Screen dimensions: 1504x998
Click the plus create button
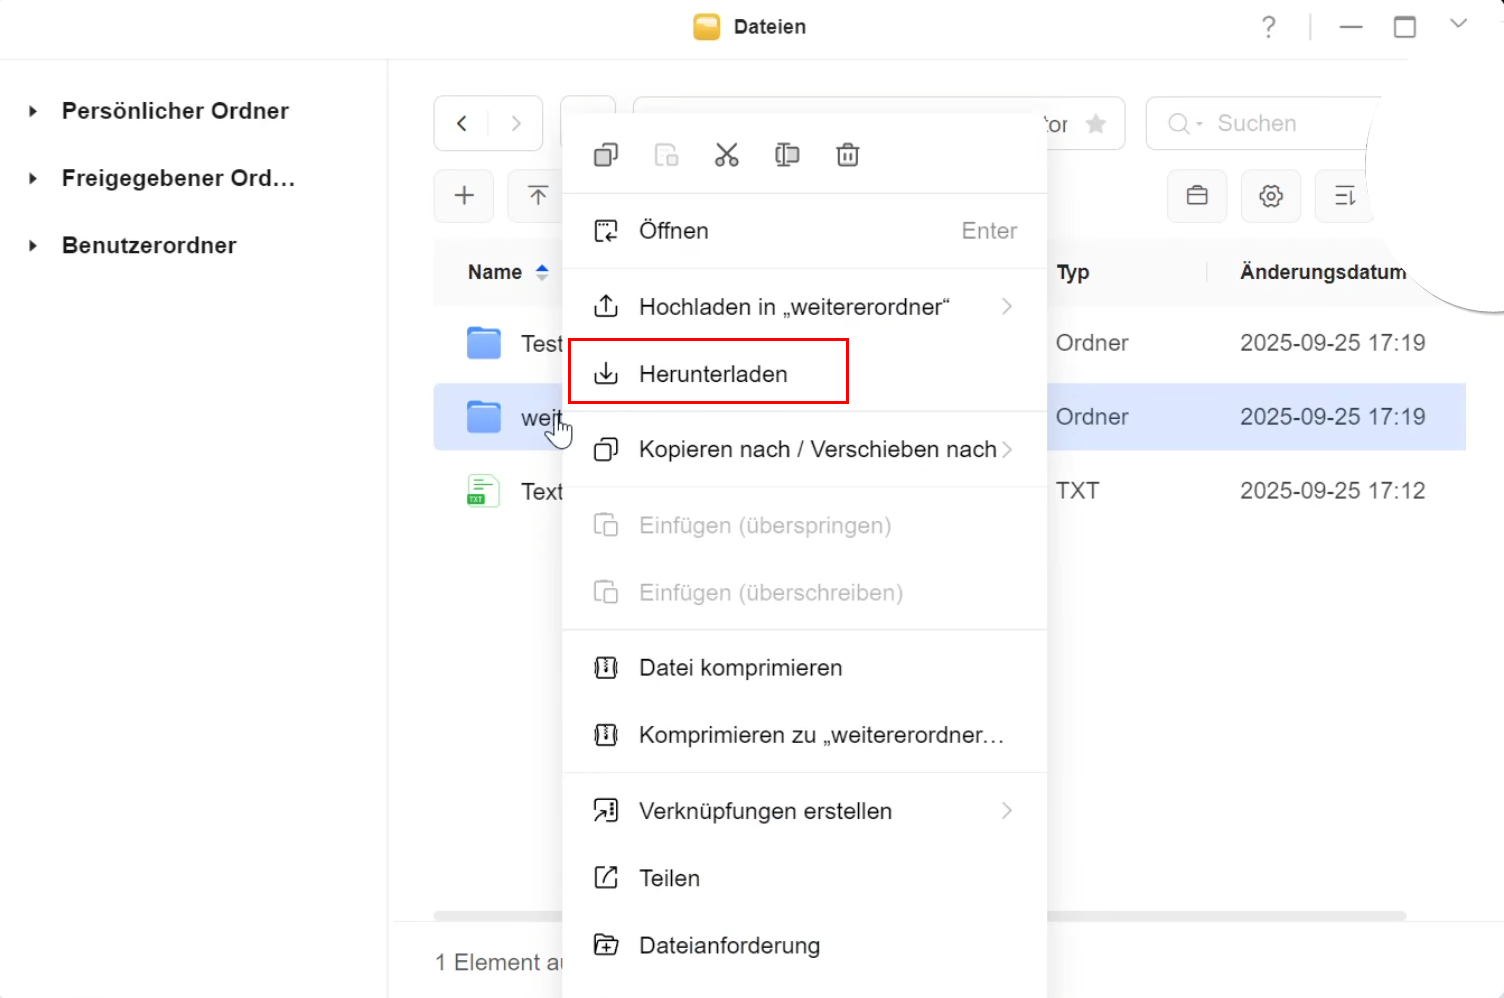tap(464, 195)
